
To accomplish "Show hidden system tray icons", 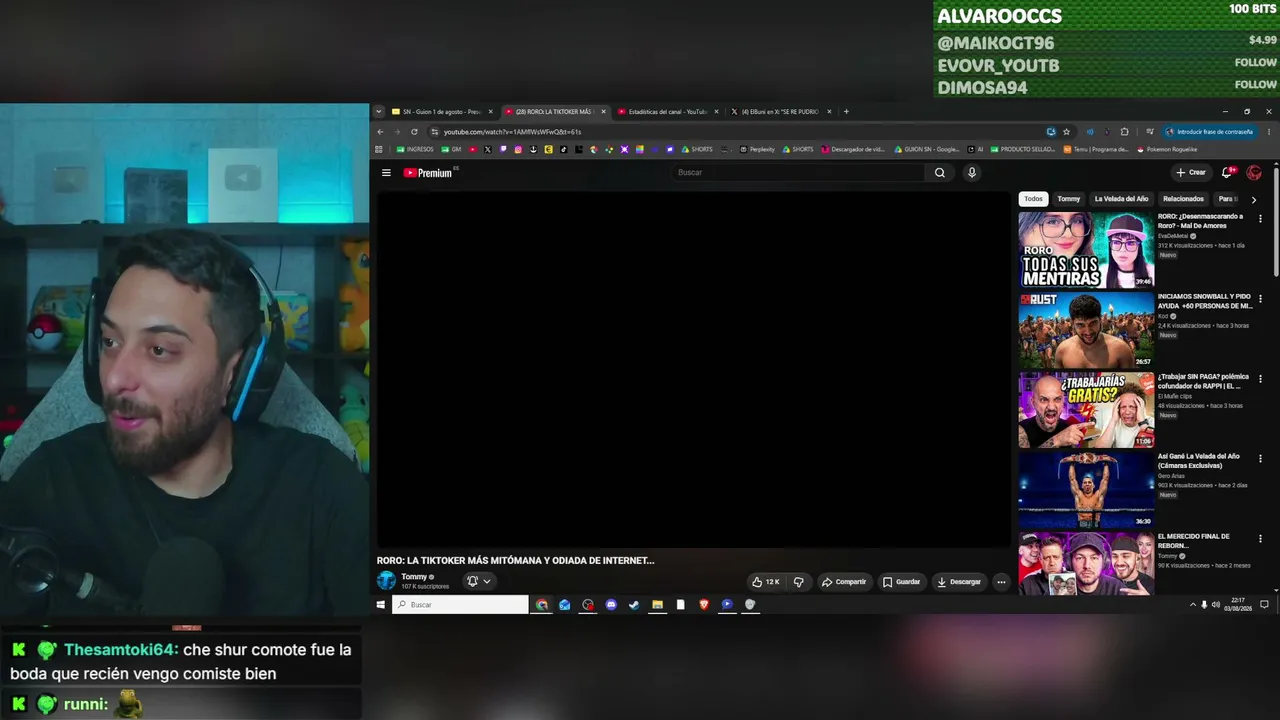I will [1192, 605].
